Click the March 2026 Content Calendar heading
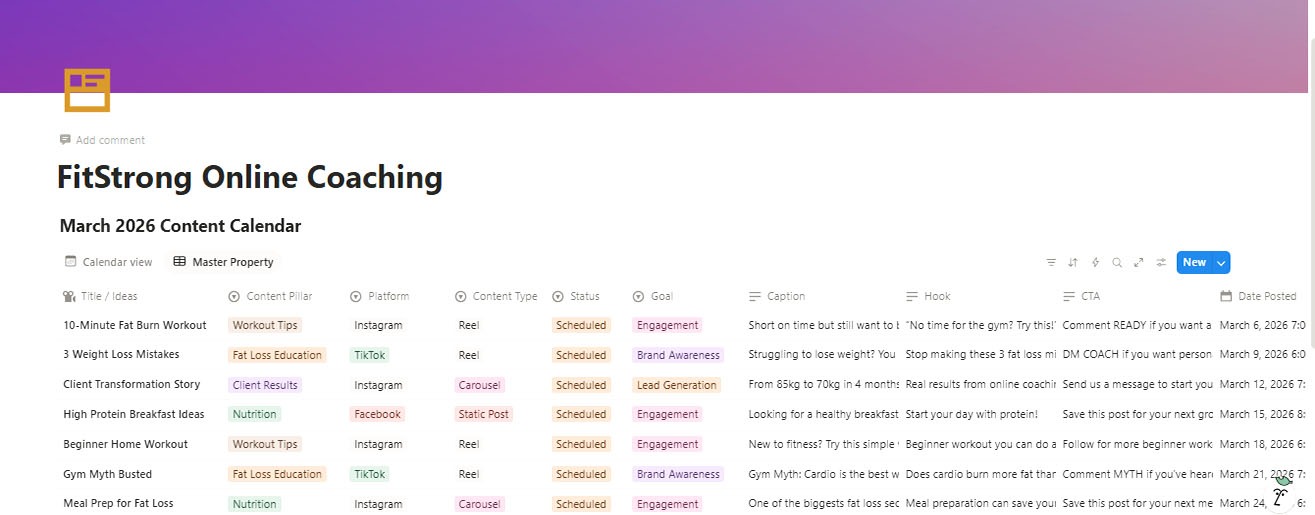The height and width of the screenshot is (515, 1315). coord(180,226)
